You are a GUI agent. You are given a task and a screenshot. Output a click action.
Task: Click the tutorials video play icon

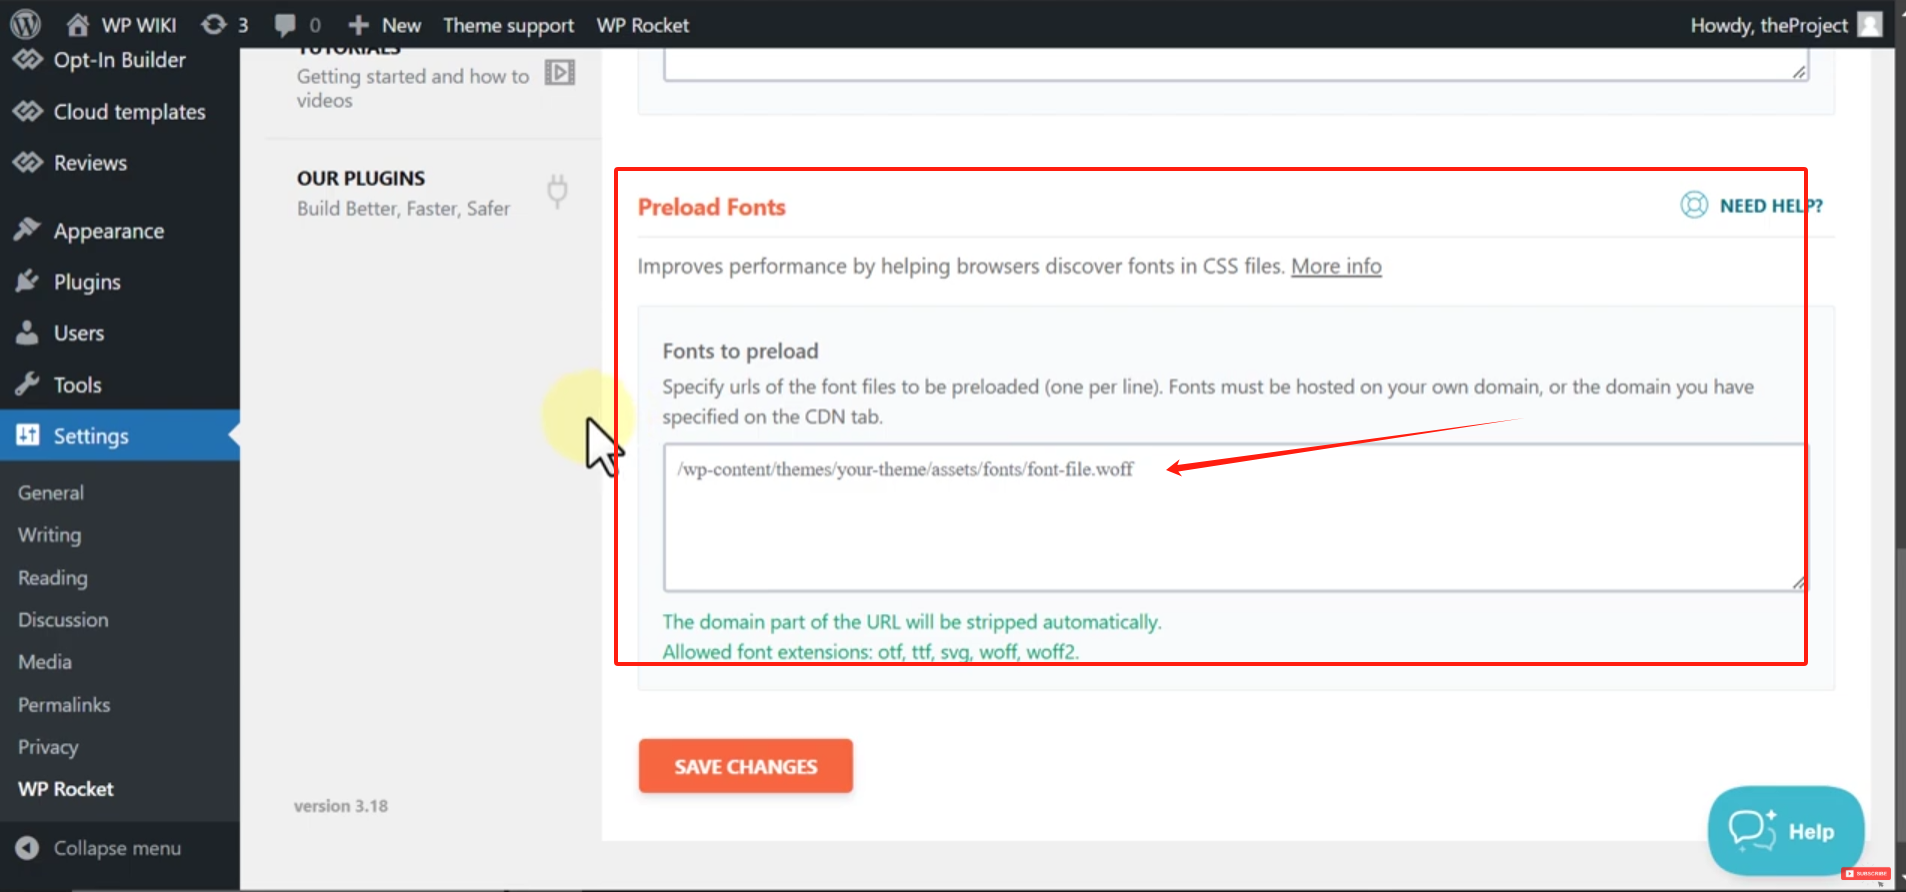point(559,73)
